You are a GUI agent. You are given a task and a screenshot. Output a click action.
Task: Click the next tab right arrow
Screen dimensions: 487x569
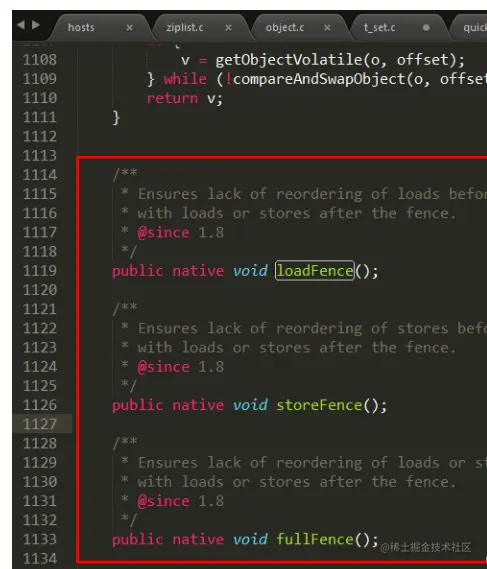(36, 25)
